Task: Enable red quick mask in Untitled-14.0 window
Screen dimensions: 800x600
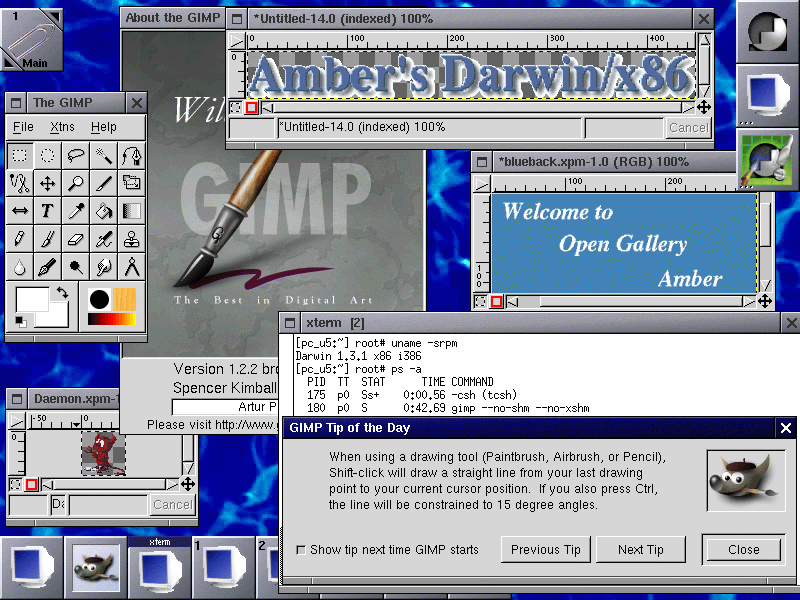Action: point(252,108)
